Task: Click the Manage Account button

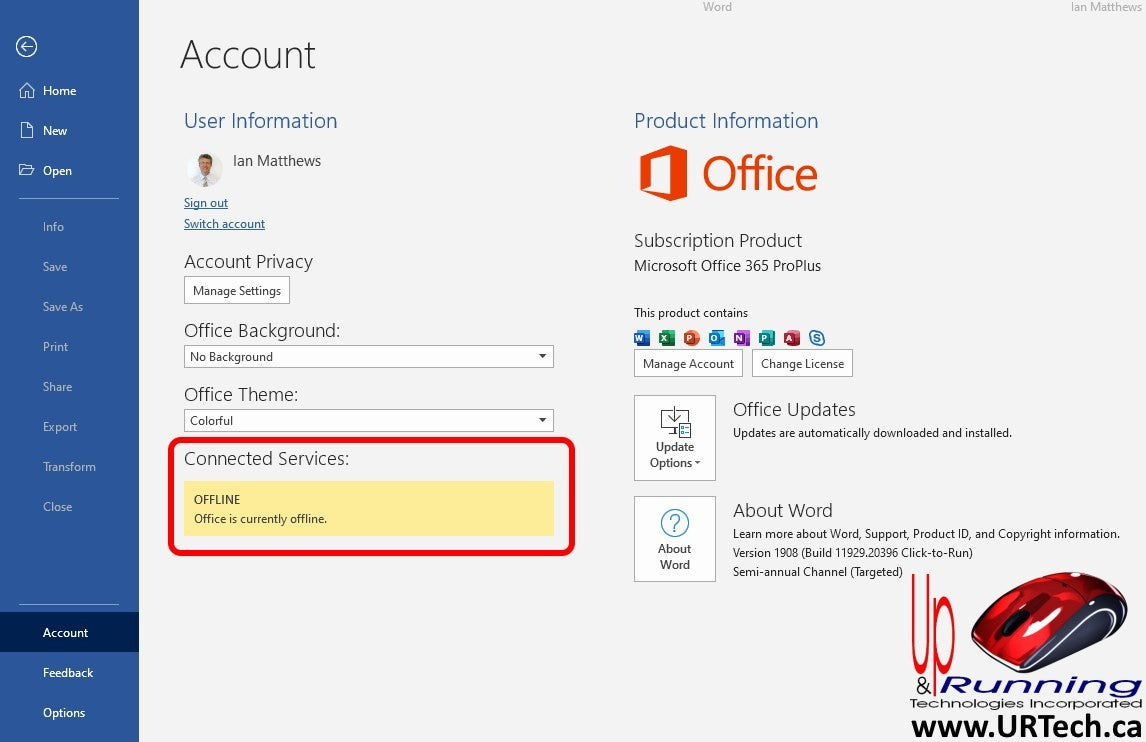Action: [688, 363]
